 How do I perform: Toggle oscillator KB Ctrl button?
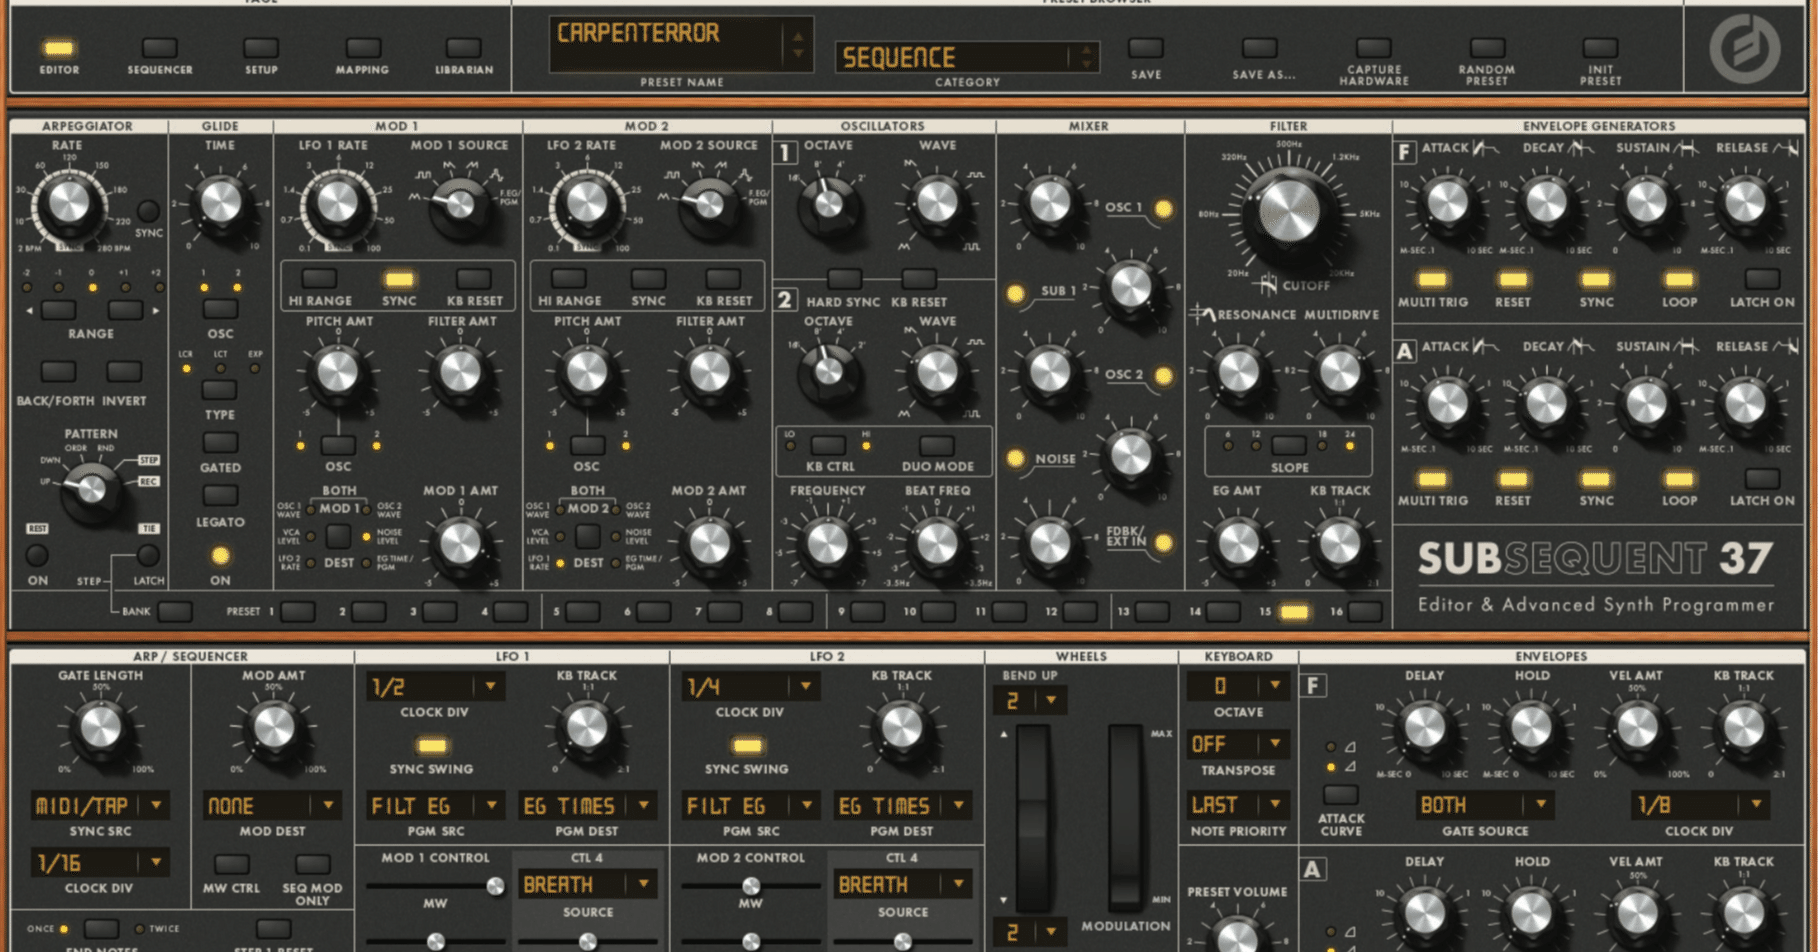click(828, 445)
